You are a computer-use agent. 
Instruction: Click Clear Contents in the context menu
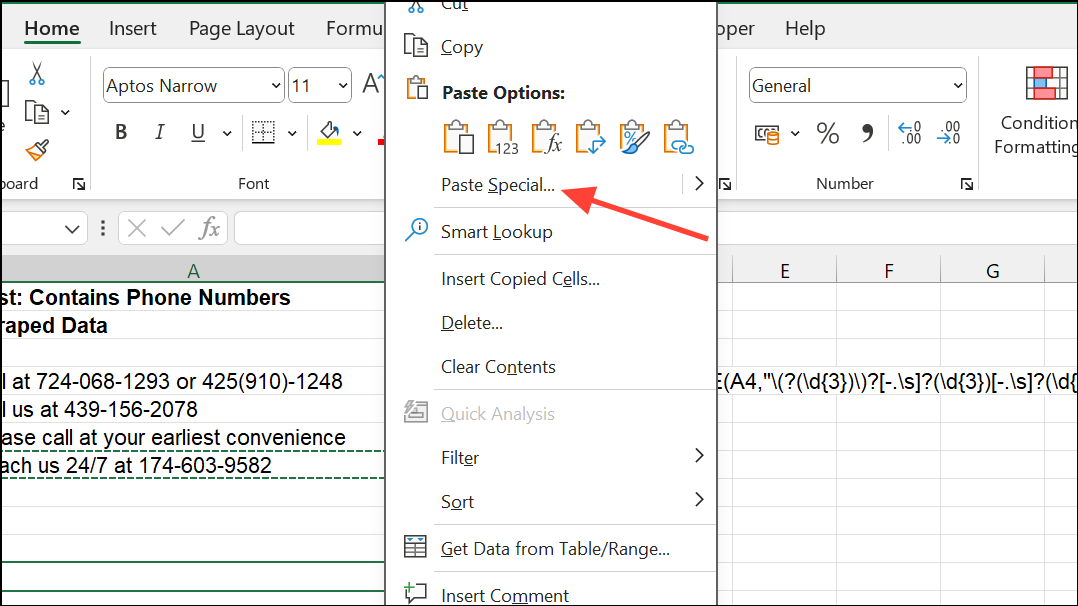tap(498, 367)
